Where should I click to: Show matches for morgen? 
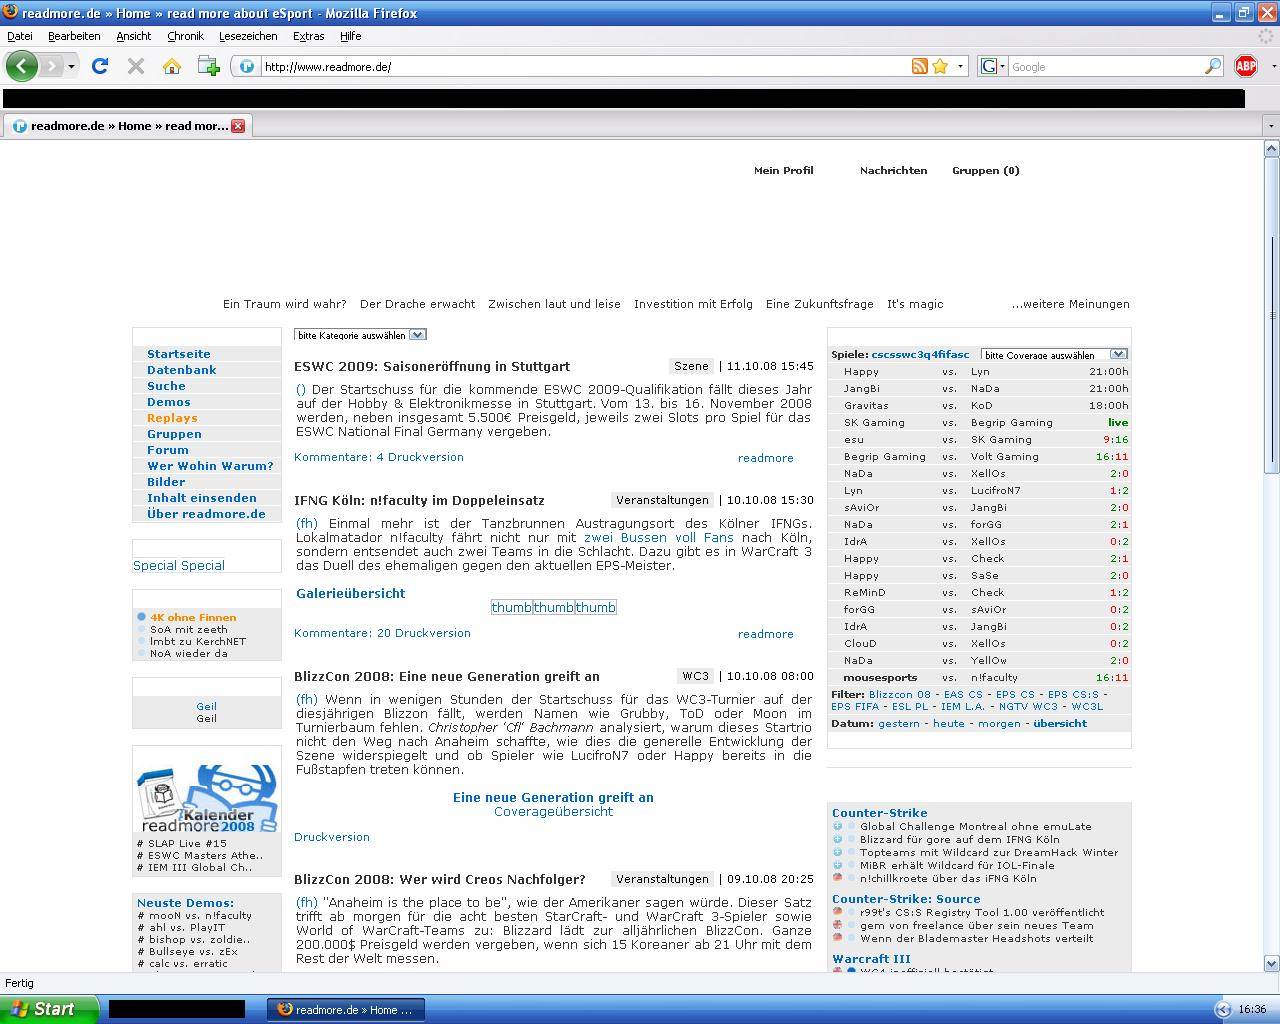click(x=999, y=723)
